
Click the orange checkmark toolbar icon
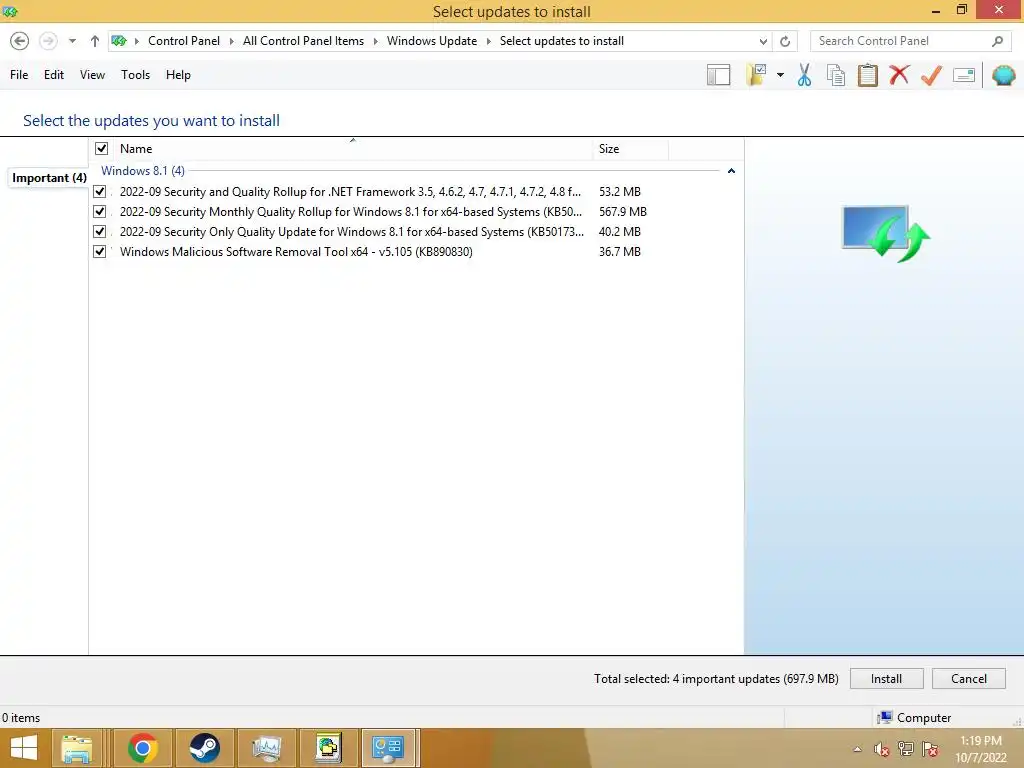click(931, 75)
